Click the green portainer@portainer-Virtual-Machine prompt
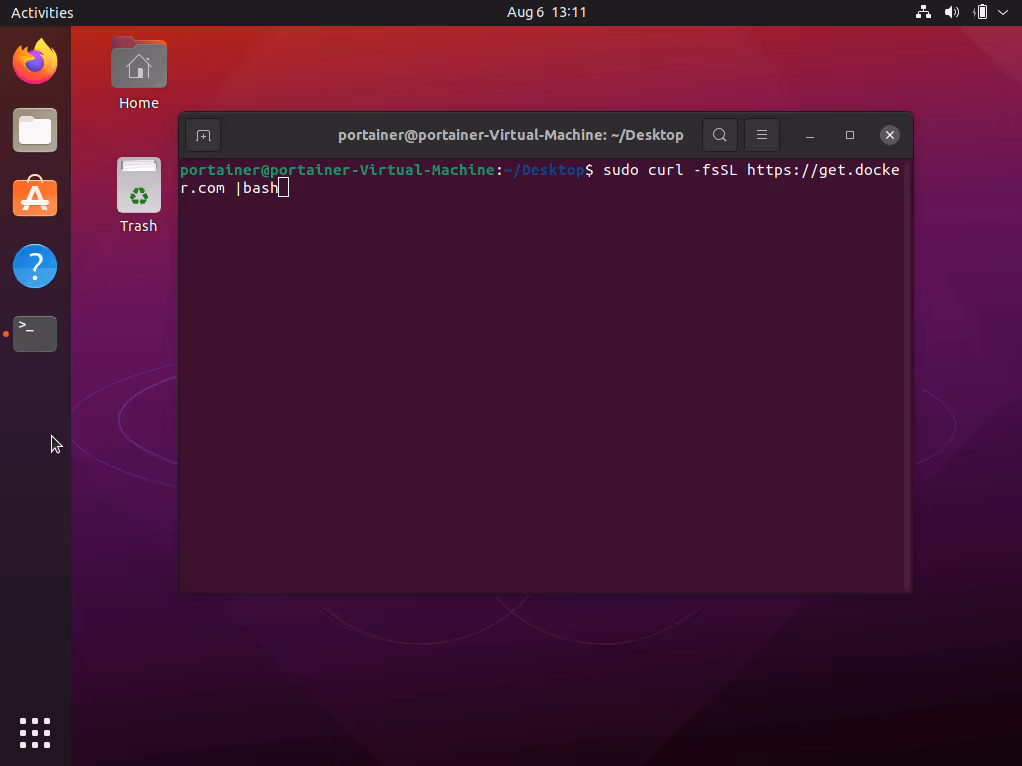This screenshot has height=766, width=1022. click(x=338, y=170)
